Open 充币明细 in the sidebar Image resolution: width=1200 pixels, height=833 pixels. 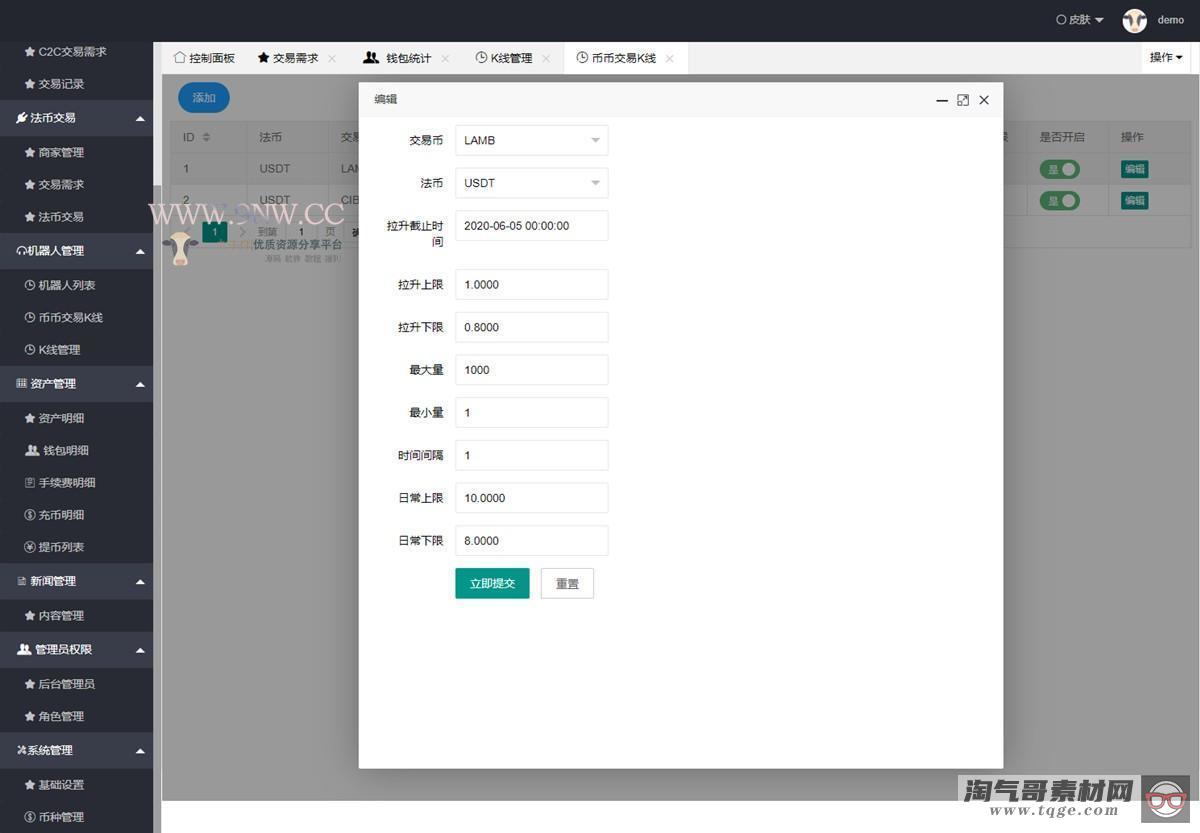(61, 515)
